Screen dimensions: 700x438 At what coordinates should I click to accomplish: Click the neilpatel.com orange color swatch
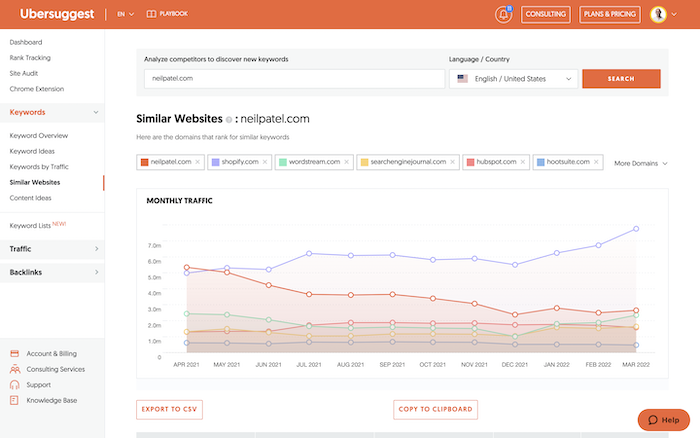pyautogui.click(x=144, y=162)
